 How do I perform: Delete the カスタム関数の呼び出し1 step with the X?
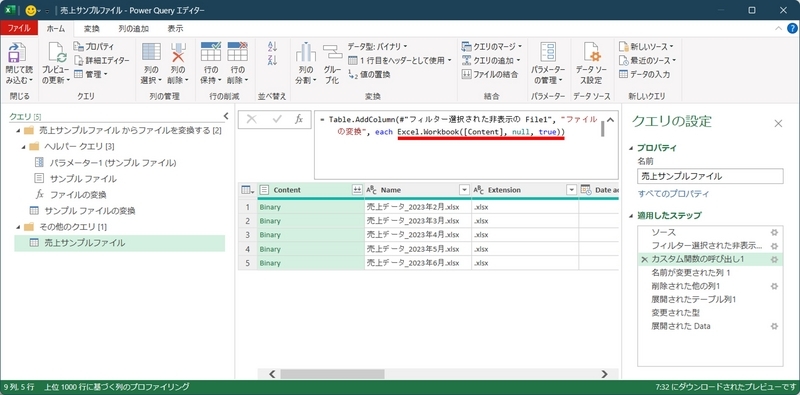pyautogui.click(x=644, y=259)
